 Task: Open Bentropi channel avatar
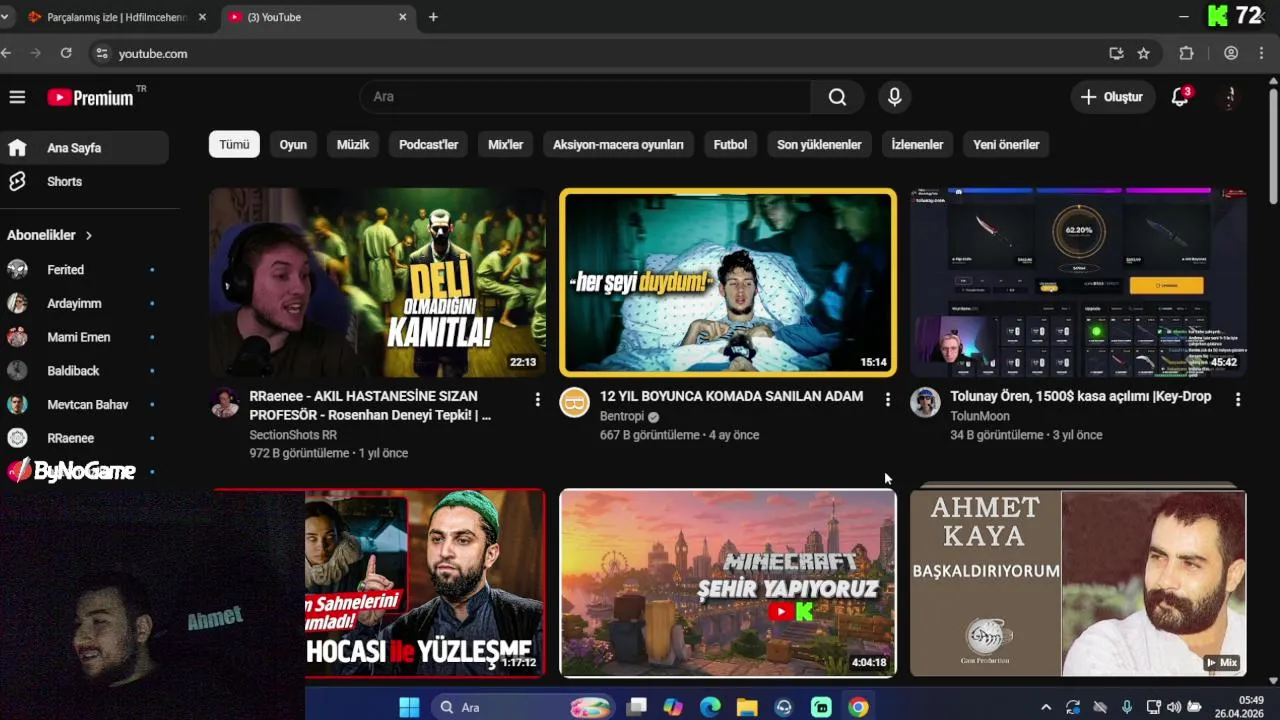pyautogui.click(x=575, y=403)
